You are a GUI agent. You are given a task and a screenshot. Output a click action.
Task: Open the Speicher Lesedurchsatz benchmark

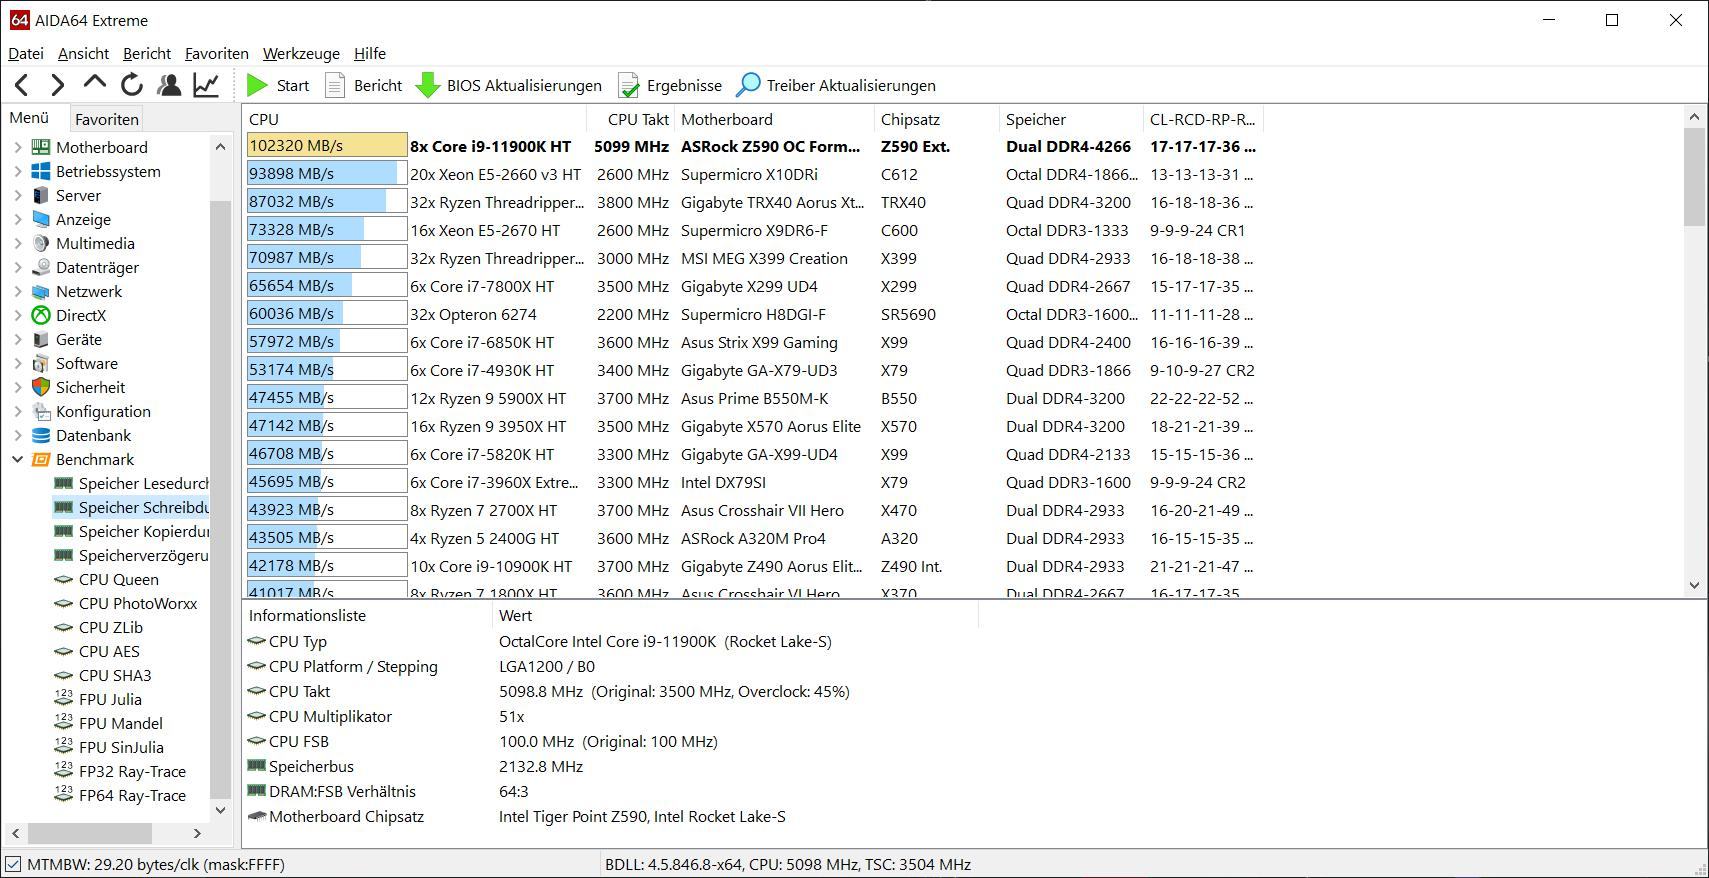[x=143, y=483]
